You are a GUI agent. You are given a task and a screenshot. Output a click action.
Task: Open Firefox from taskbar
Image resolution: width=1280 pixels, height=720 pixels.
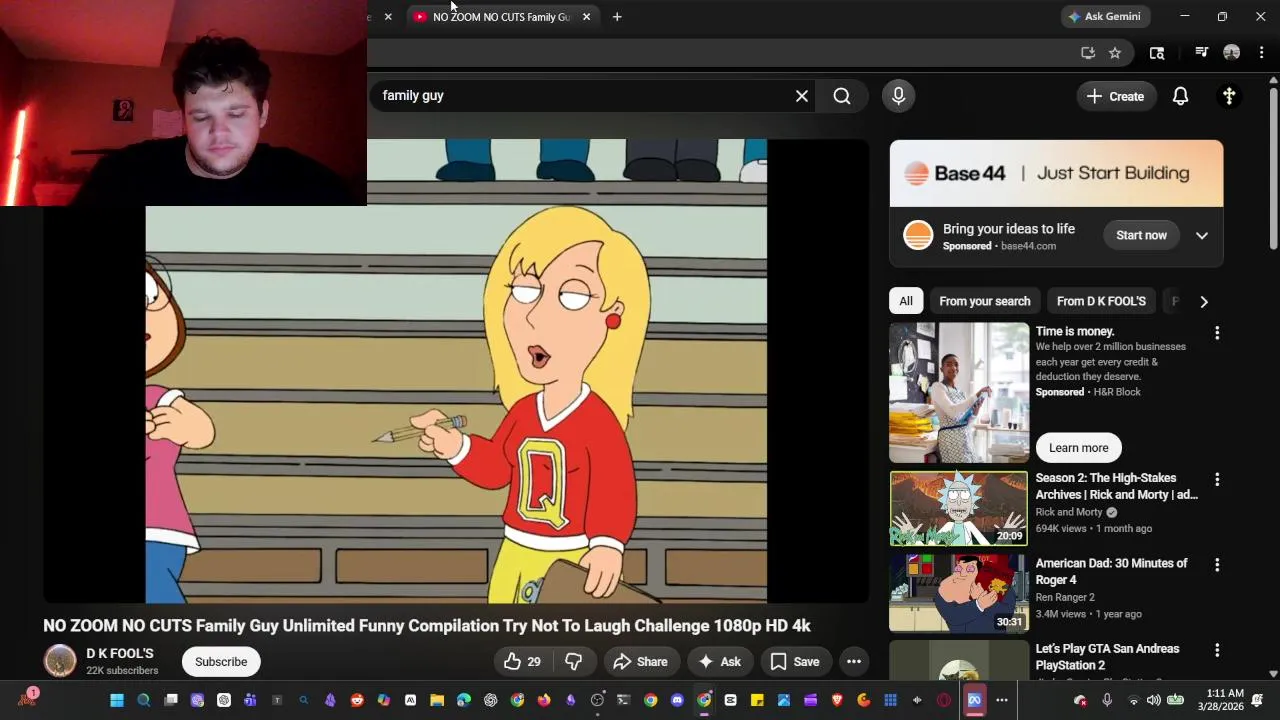coord(544,700)
